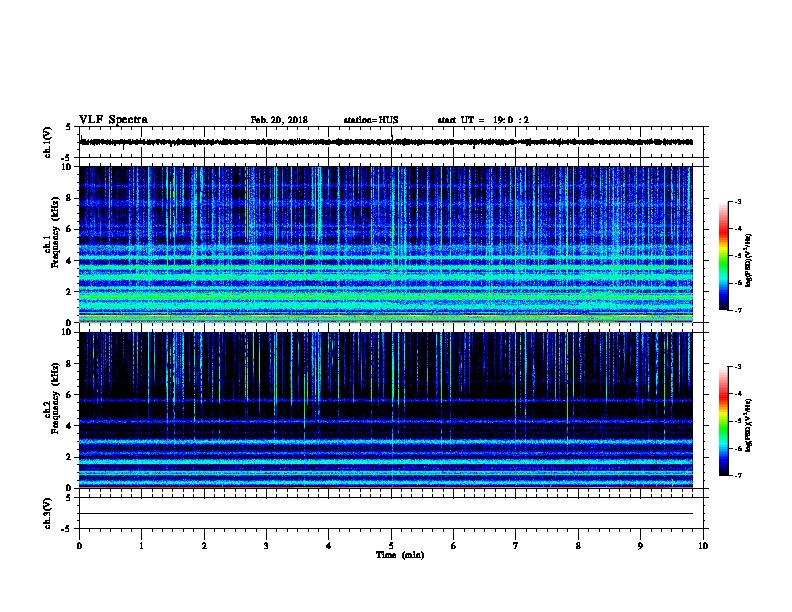Click '-7' on ch.1 colorbar scale
The height and width of the screenshot is (612, 792).
(x=737, y=310)
